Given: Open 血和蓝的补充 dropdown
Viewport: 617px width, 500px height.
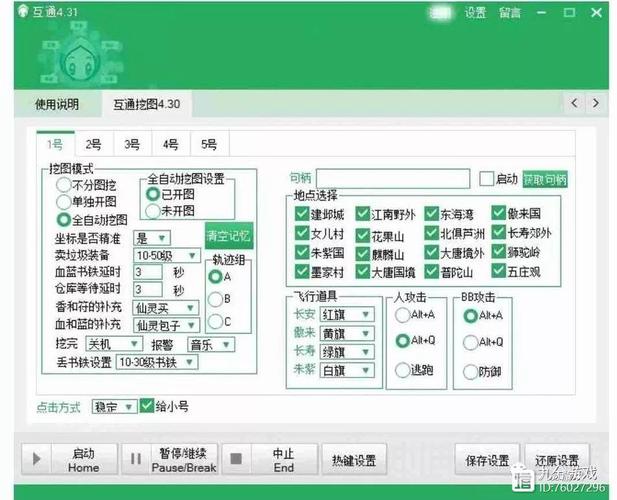Looking at the screenshot, I should 166,325.
